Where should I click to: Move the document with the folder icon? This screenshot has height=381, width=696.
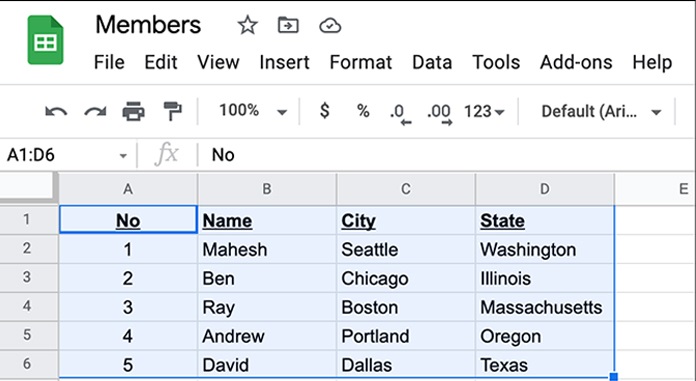[x=288, y=25]
